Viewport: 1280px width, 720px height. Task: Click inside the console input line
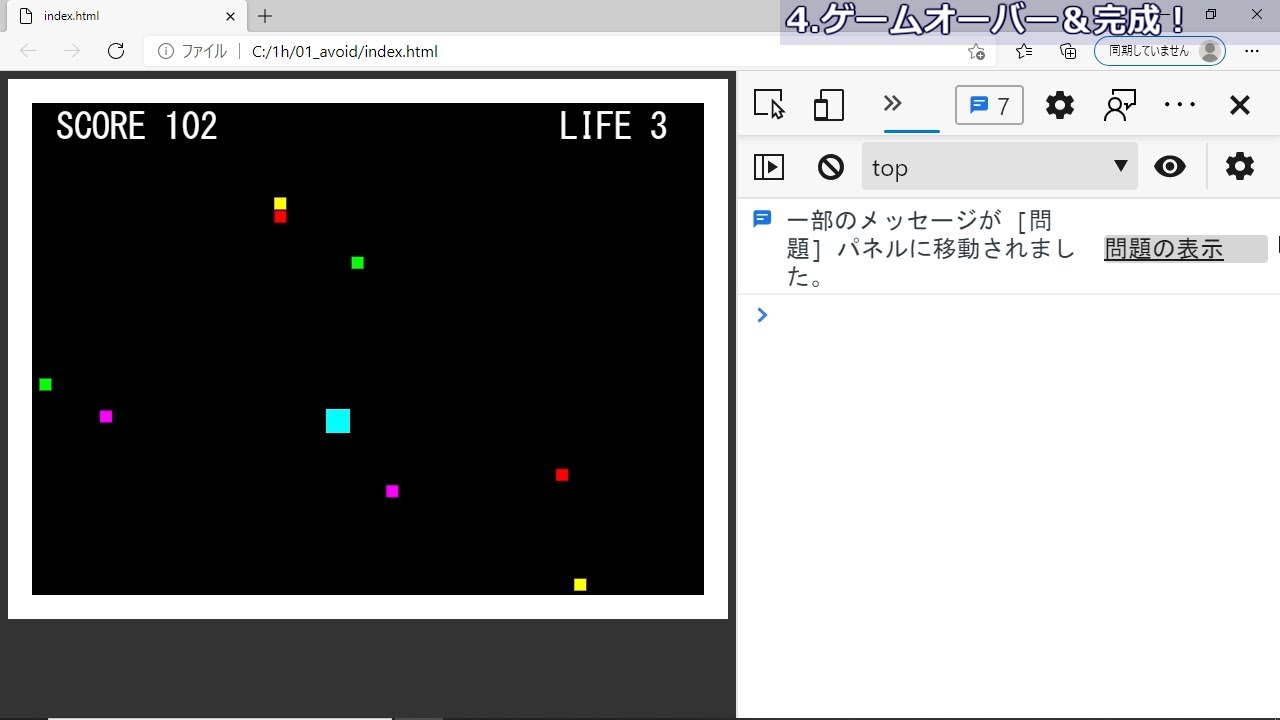pyautogui.click(x=900, y=315)
